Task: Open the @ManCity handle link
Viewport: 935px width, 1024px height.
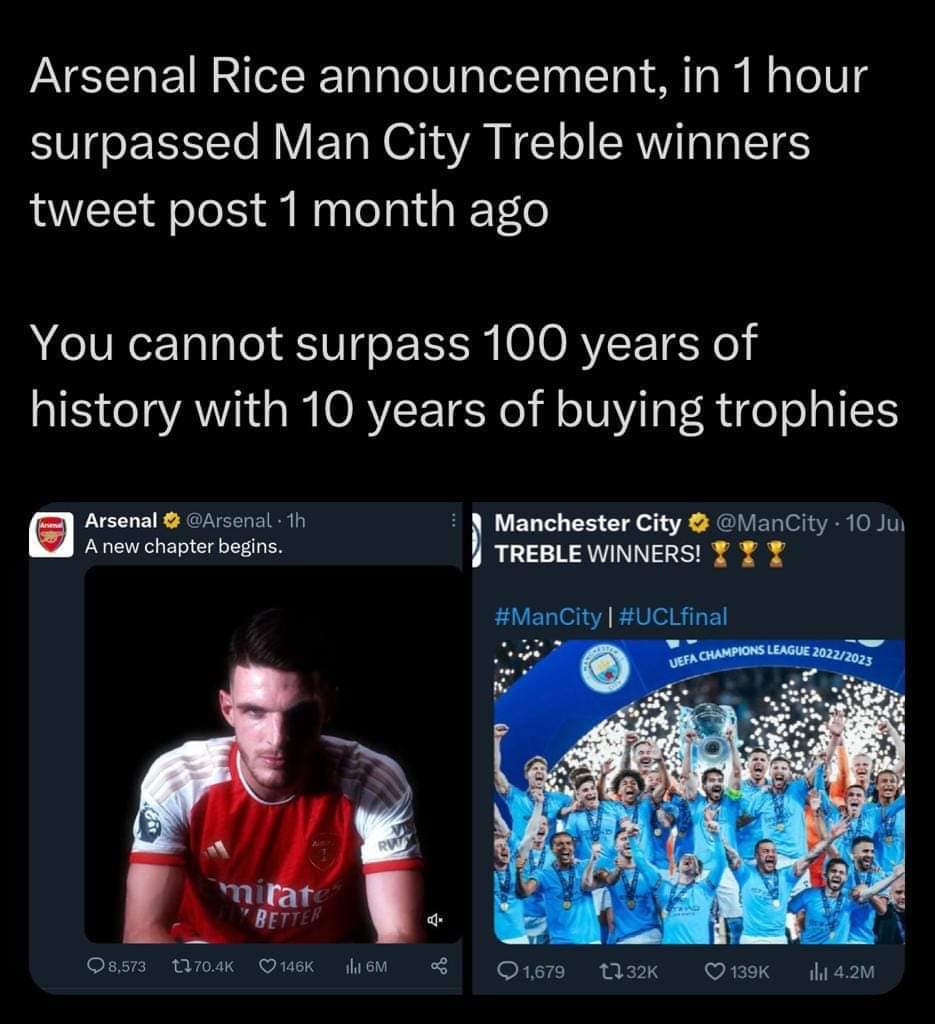Action: 769,523
